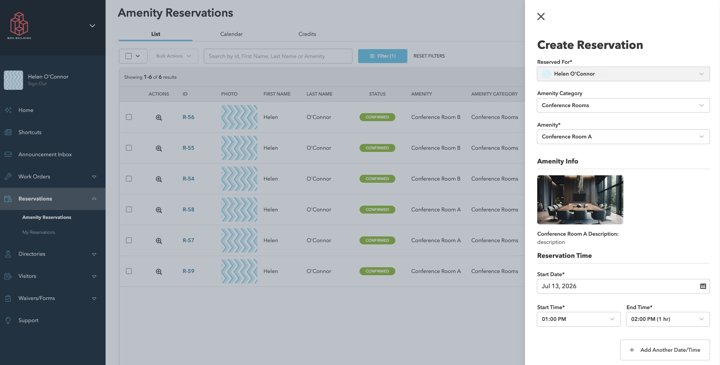Screen dimensions: 720x365
Task: Open the building switcher chevron
Action: pos(92,26)
